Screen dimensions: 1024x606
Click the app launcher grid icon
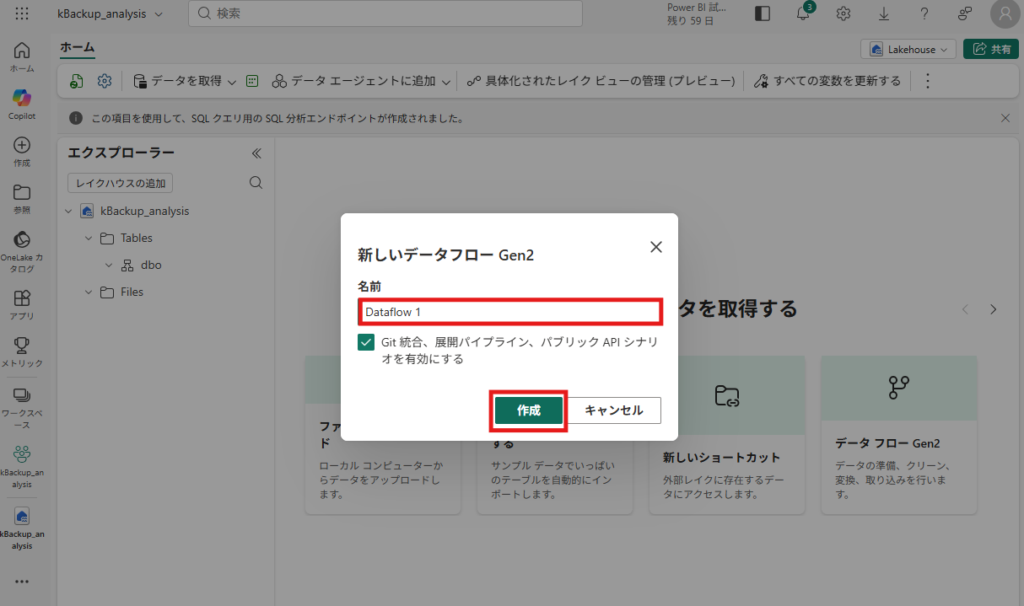22,14
